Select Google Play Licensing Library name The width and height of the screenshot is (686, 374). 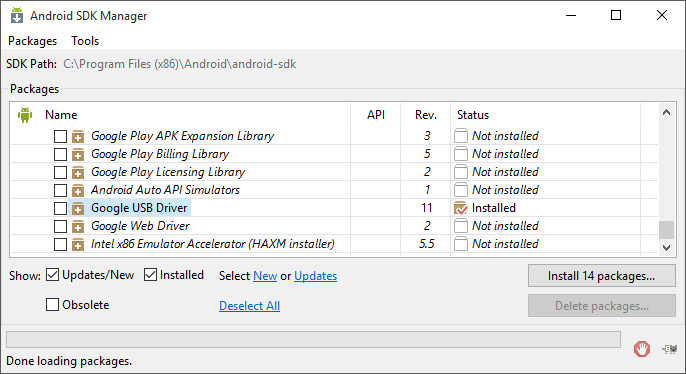[x=168, y=172]
